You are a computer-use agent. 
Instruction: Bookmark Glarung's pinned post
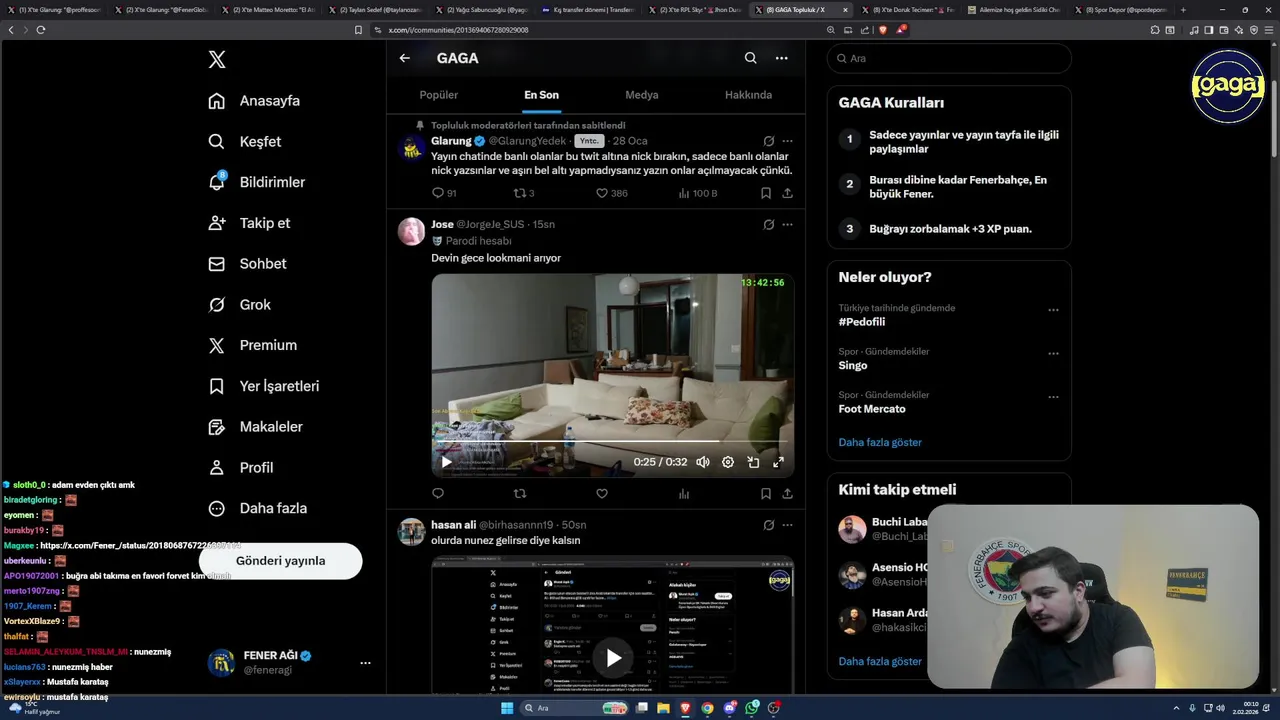tap(766, 193)
